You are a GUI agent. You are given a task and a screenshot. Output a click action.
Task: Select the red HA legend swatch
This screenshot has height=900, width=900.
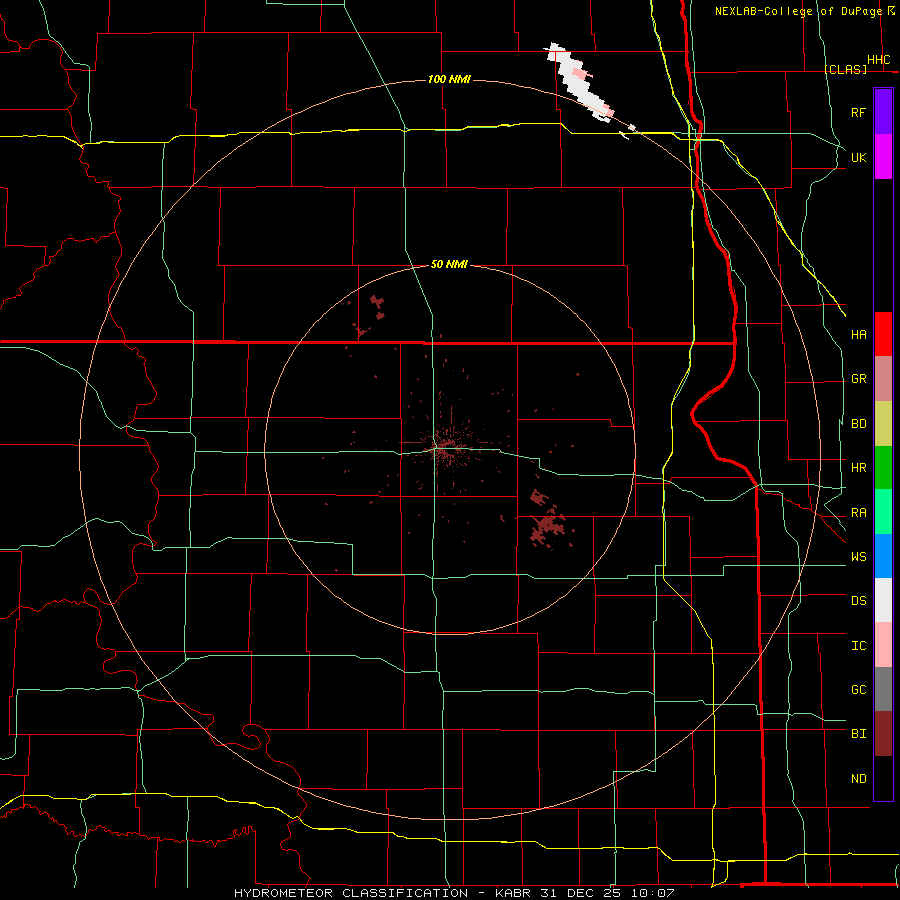[883, 334]
